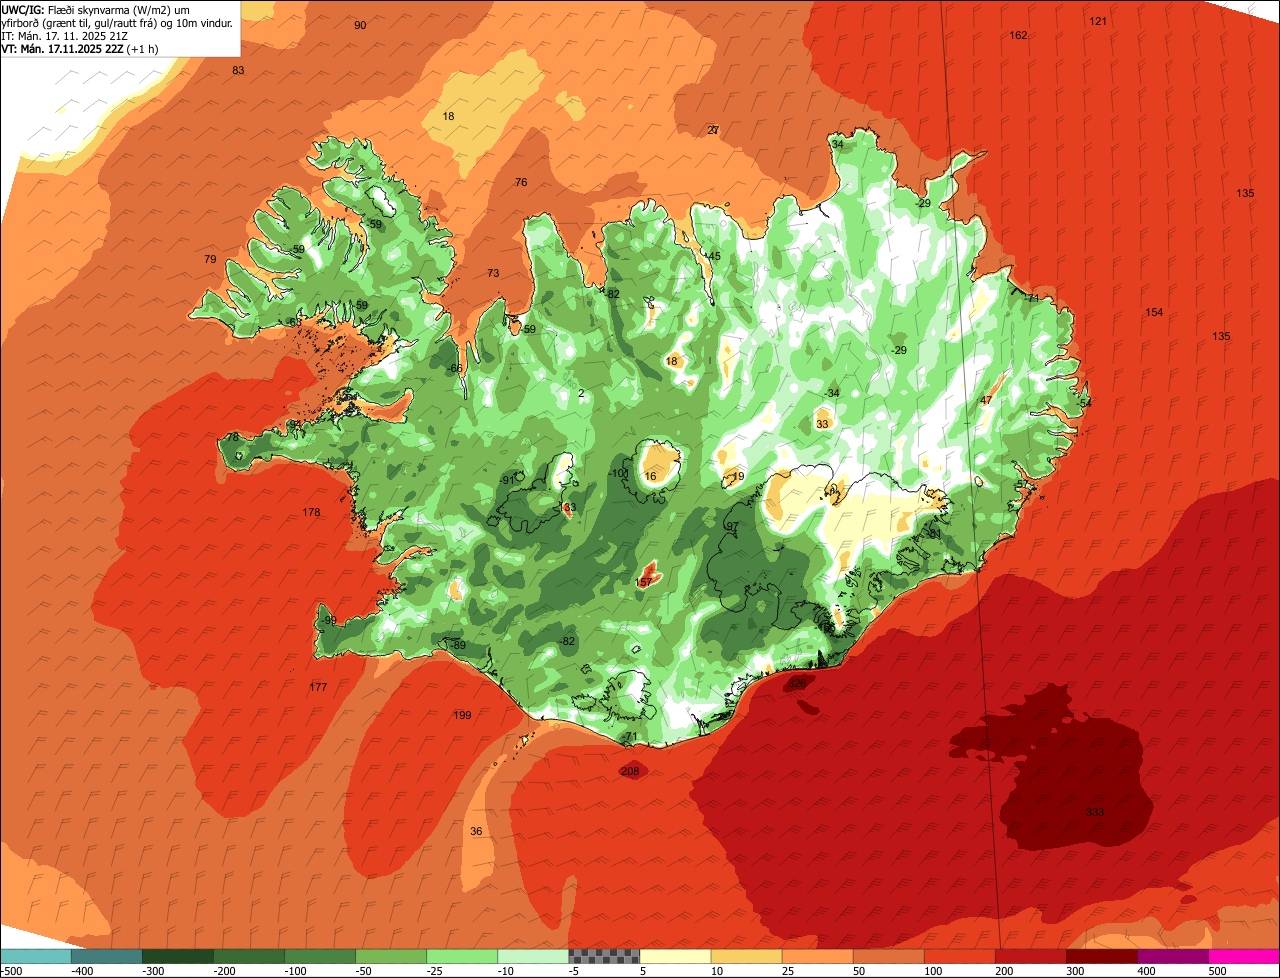Click the map value 157 in the southern highlands
1280x978 pixels.
click(x=645, y=582)
